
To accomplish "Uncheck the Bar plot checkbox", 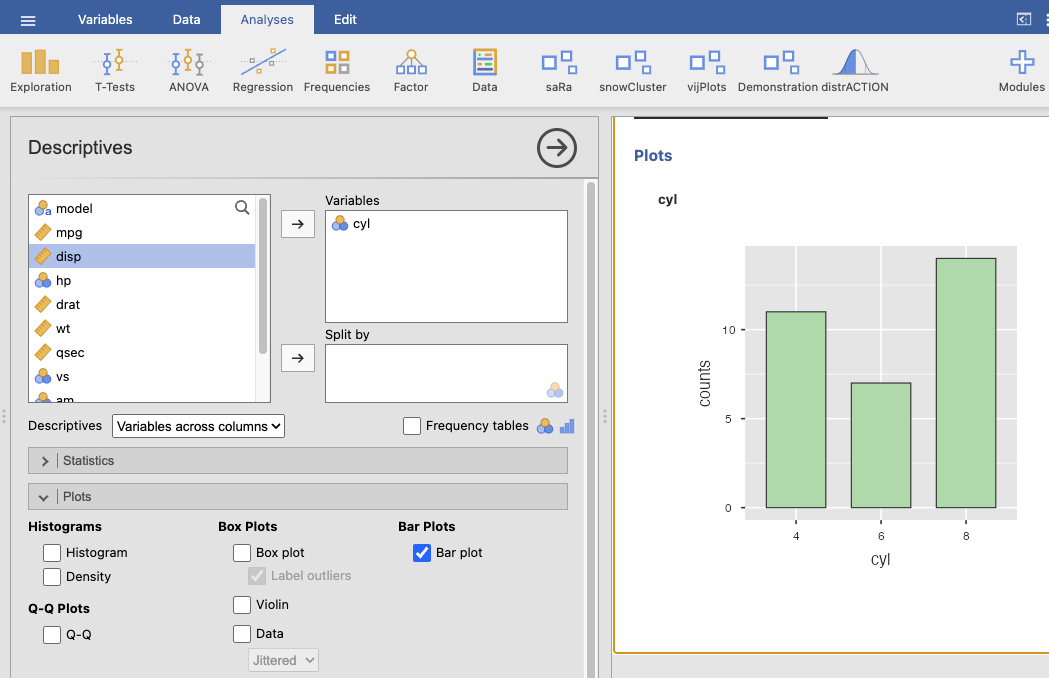I will point(422,552).
